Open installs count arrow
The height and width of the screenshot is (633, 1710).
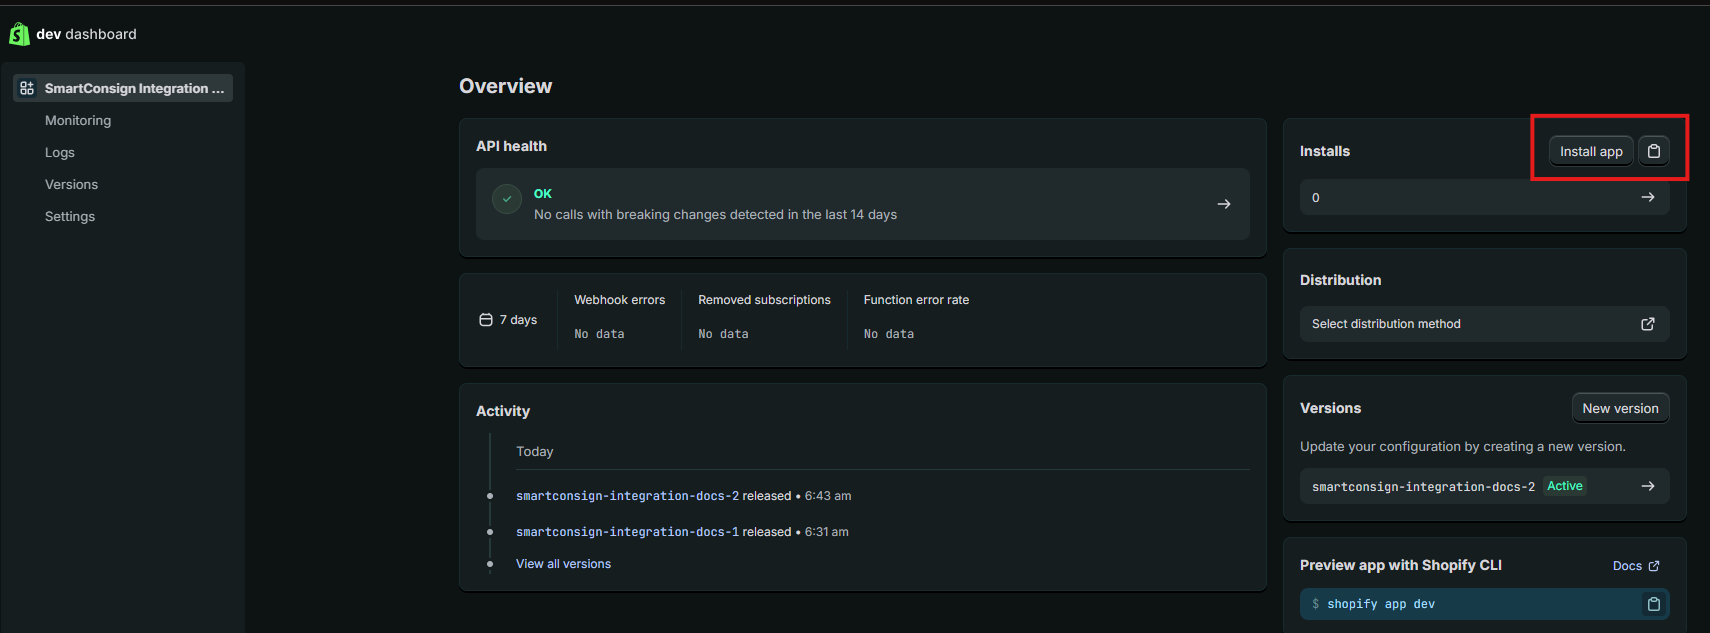(1648, 197)
